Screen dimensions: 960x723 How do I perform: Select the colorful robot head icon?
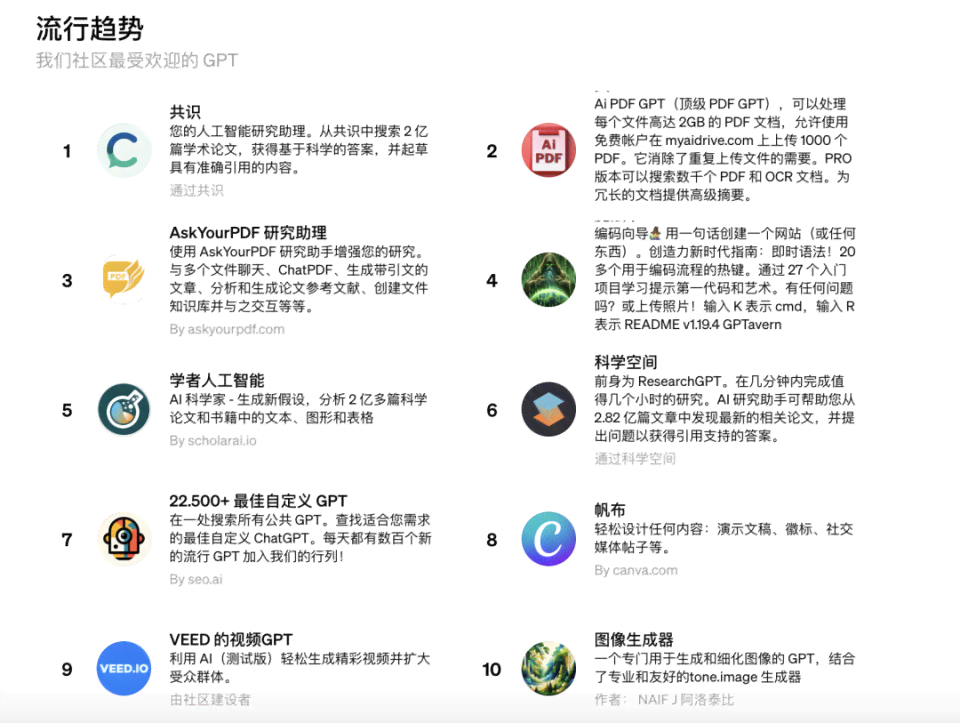[x=124, y=539]
